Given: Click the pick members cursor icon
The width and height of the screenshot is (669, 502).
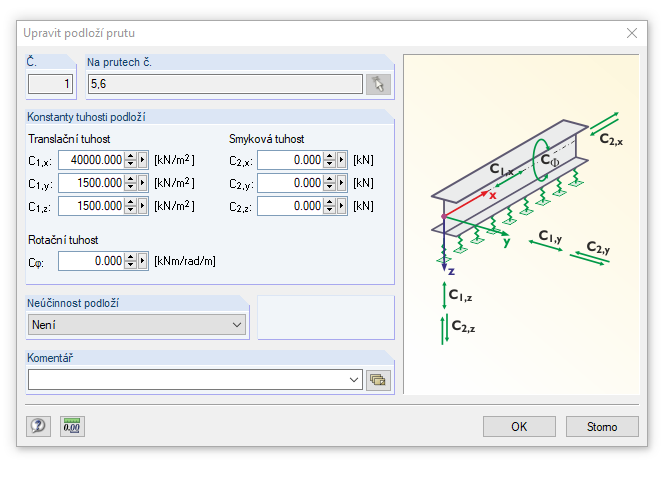Looking at the screenshot, I should (378, 84).
